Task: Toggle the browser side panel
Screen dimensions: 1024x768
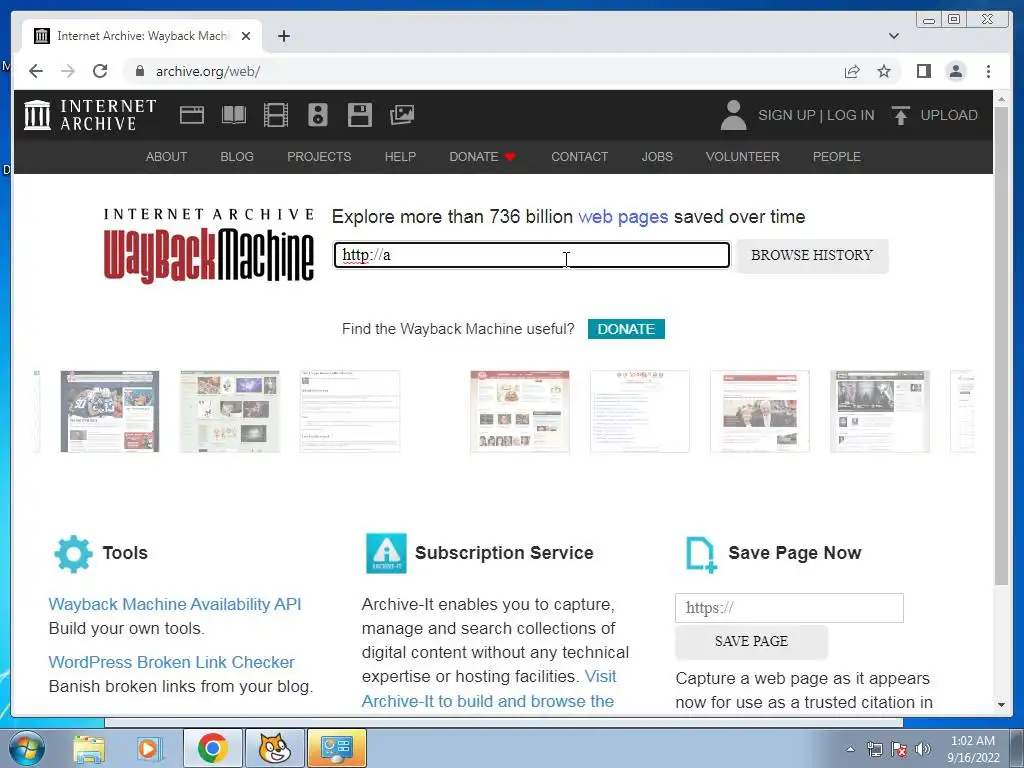Action: [923, 71]
